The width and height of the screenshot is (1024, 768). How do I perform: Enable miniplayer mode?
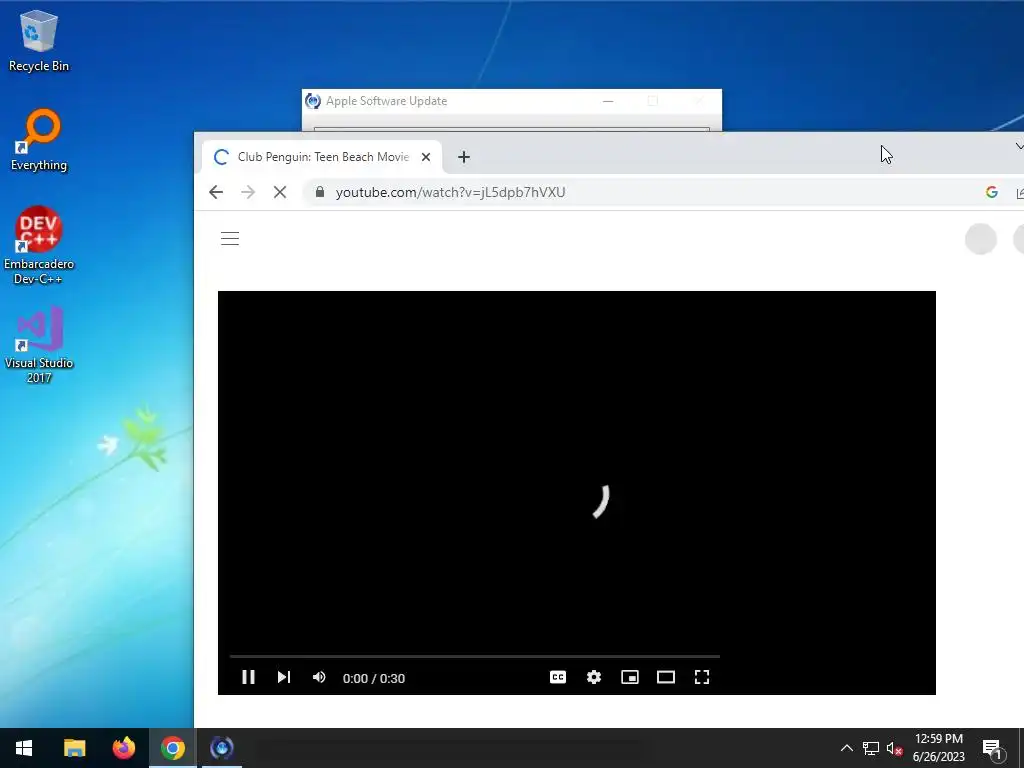(x=630, y=677)
